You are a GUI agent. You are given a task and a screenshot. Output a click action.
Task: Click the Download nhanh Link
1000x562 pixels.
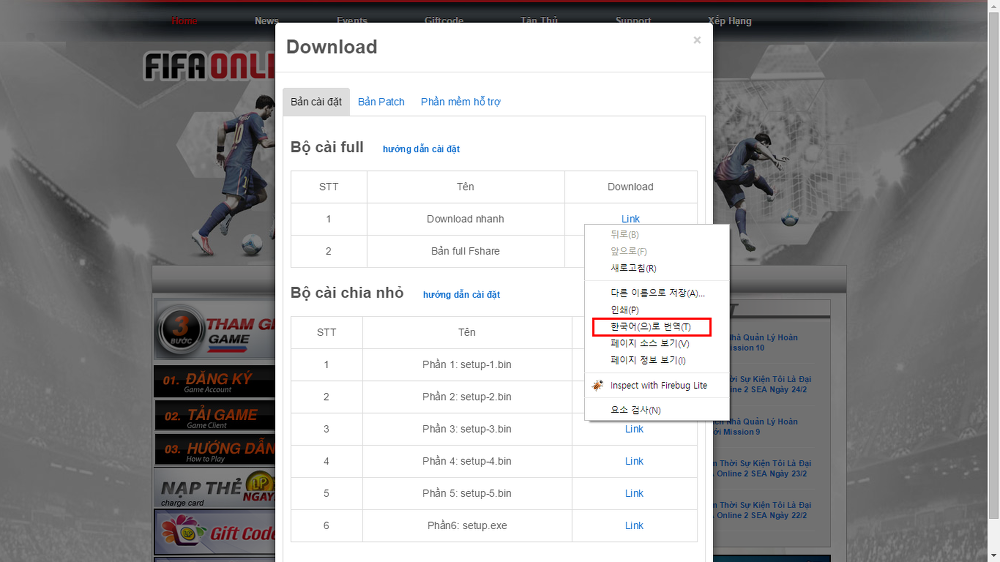[x=630, y=219]
